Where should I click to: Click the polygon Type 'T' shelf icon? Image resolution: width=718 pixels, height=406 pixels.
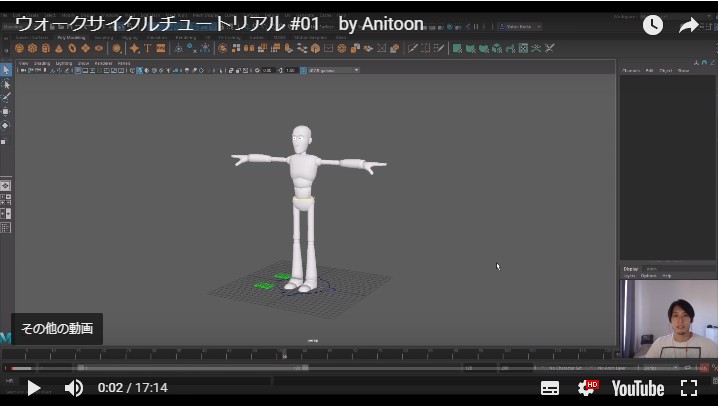147,48
